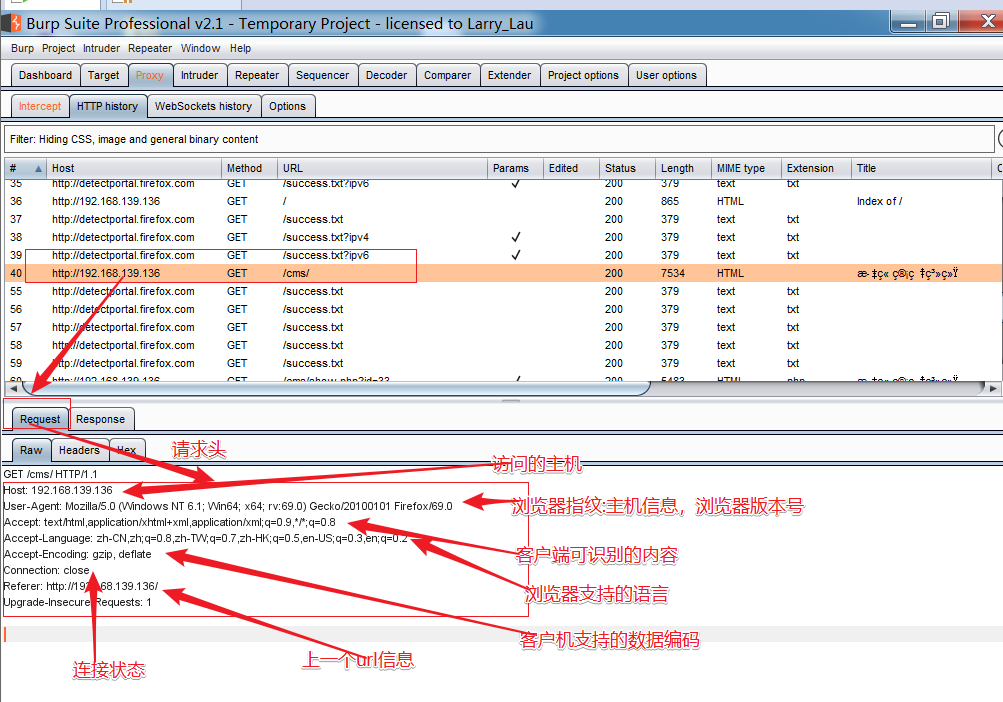Select row 55 in history table
The image size is (1003, 702).
point(503,291)
